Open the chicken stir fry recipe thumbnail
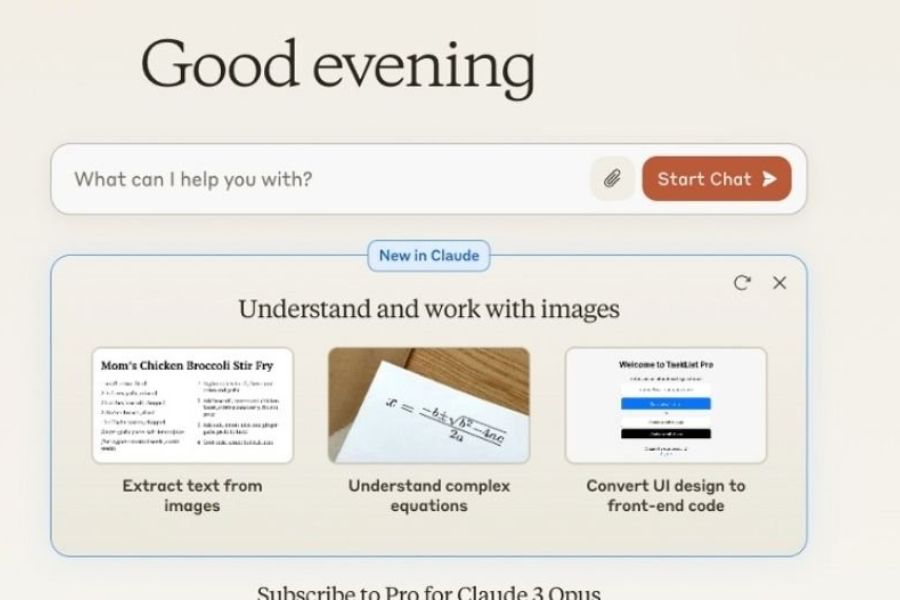The width and height of the screenshot is (900, 600). [x=193, y=405]
